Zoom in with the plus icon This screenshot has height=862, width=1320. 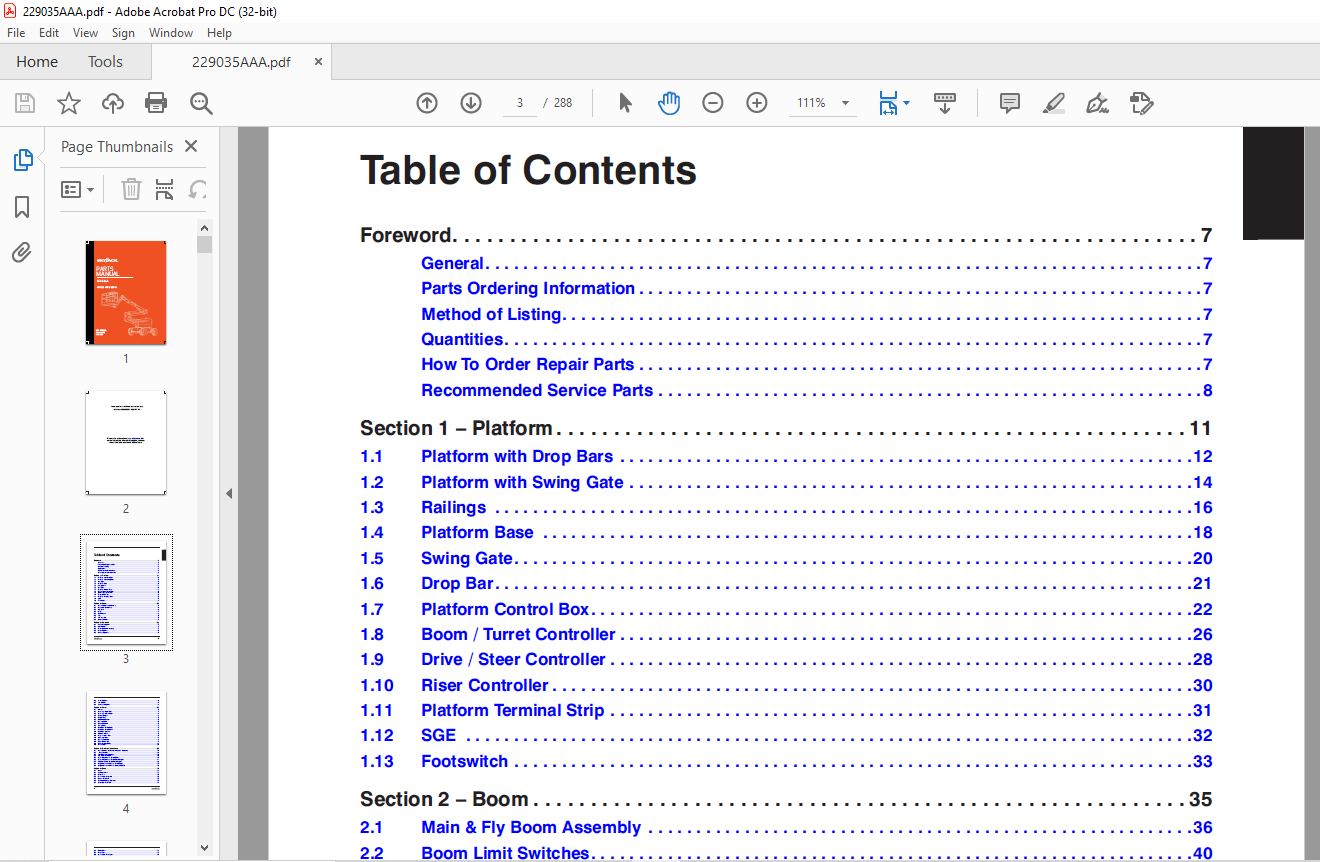click(757, 103)
